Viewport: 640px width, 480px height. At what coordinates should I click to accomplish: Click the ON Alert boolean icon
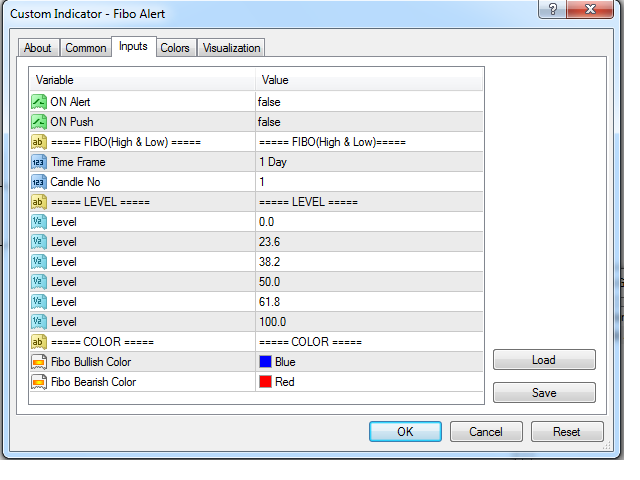(x=39, y=102)
